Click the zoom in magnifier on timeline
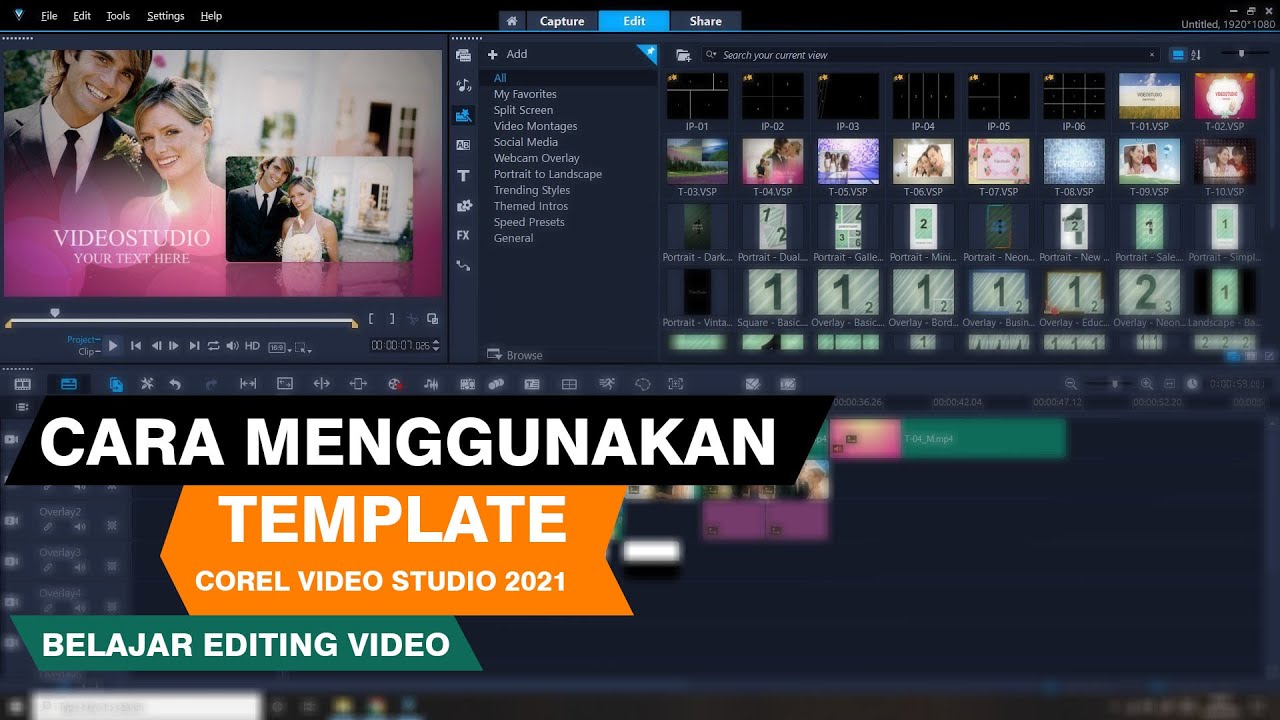Image resolution: width=1280 pixels, height=720 pixels. pos(1147,384)
